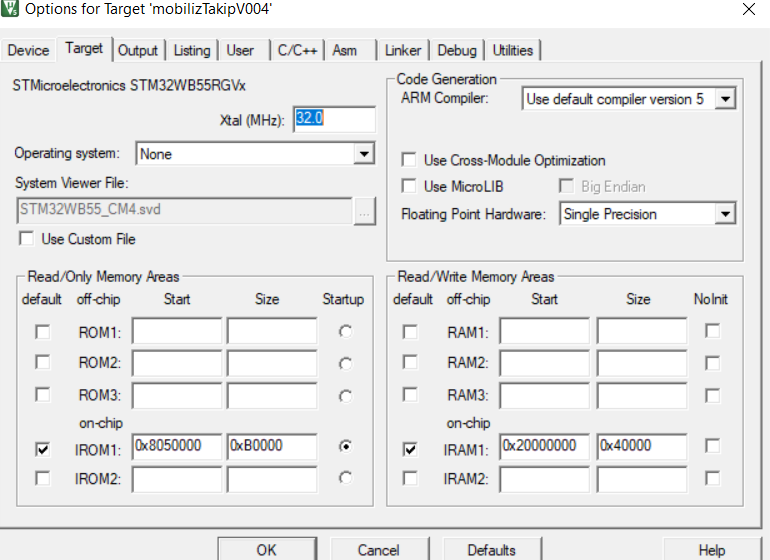Click the RAM1 Start field
Image resolution: width=770 pixels, height=560 pixels.
click(544, 331)
